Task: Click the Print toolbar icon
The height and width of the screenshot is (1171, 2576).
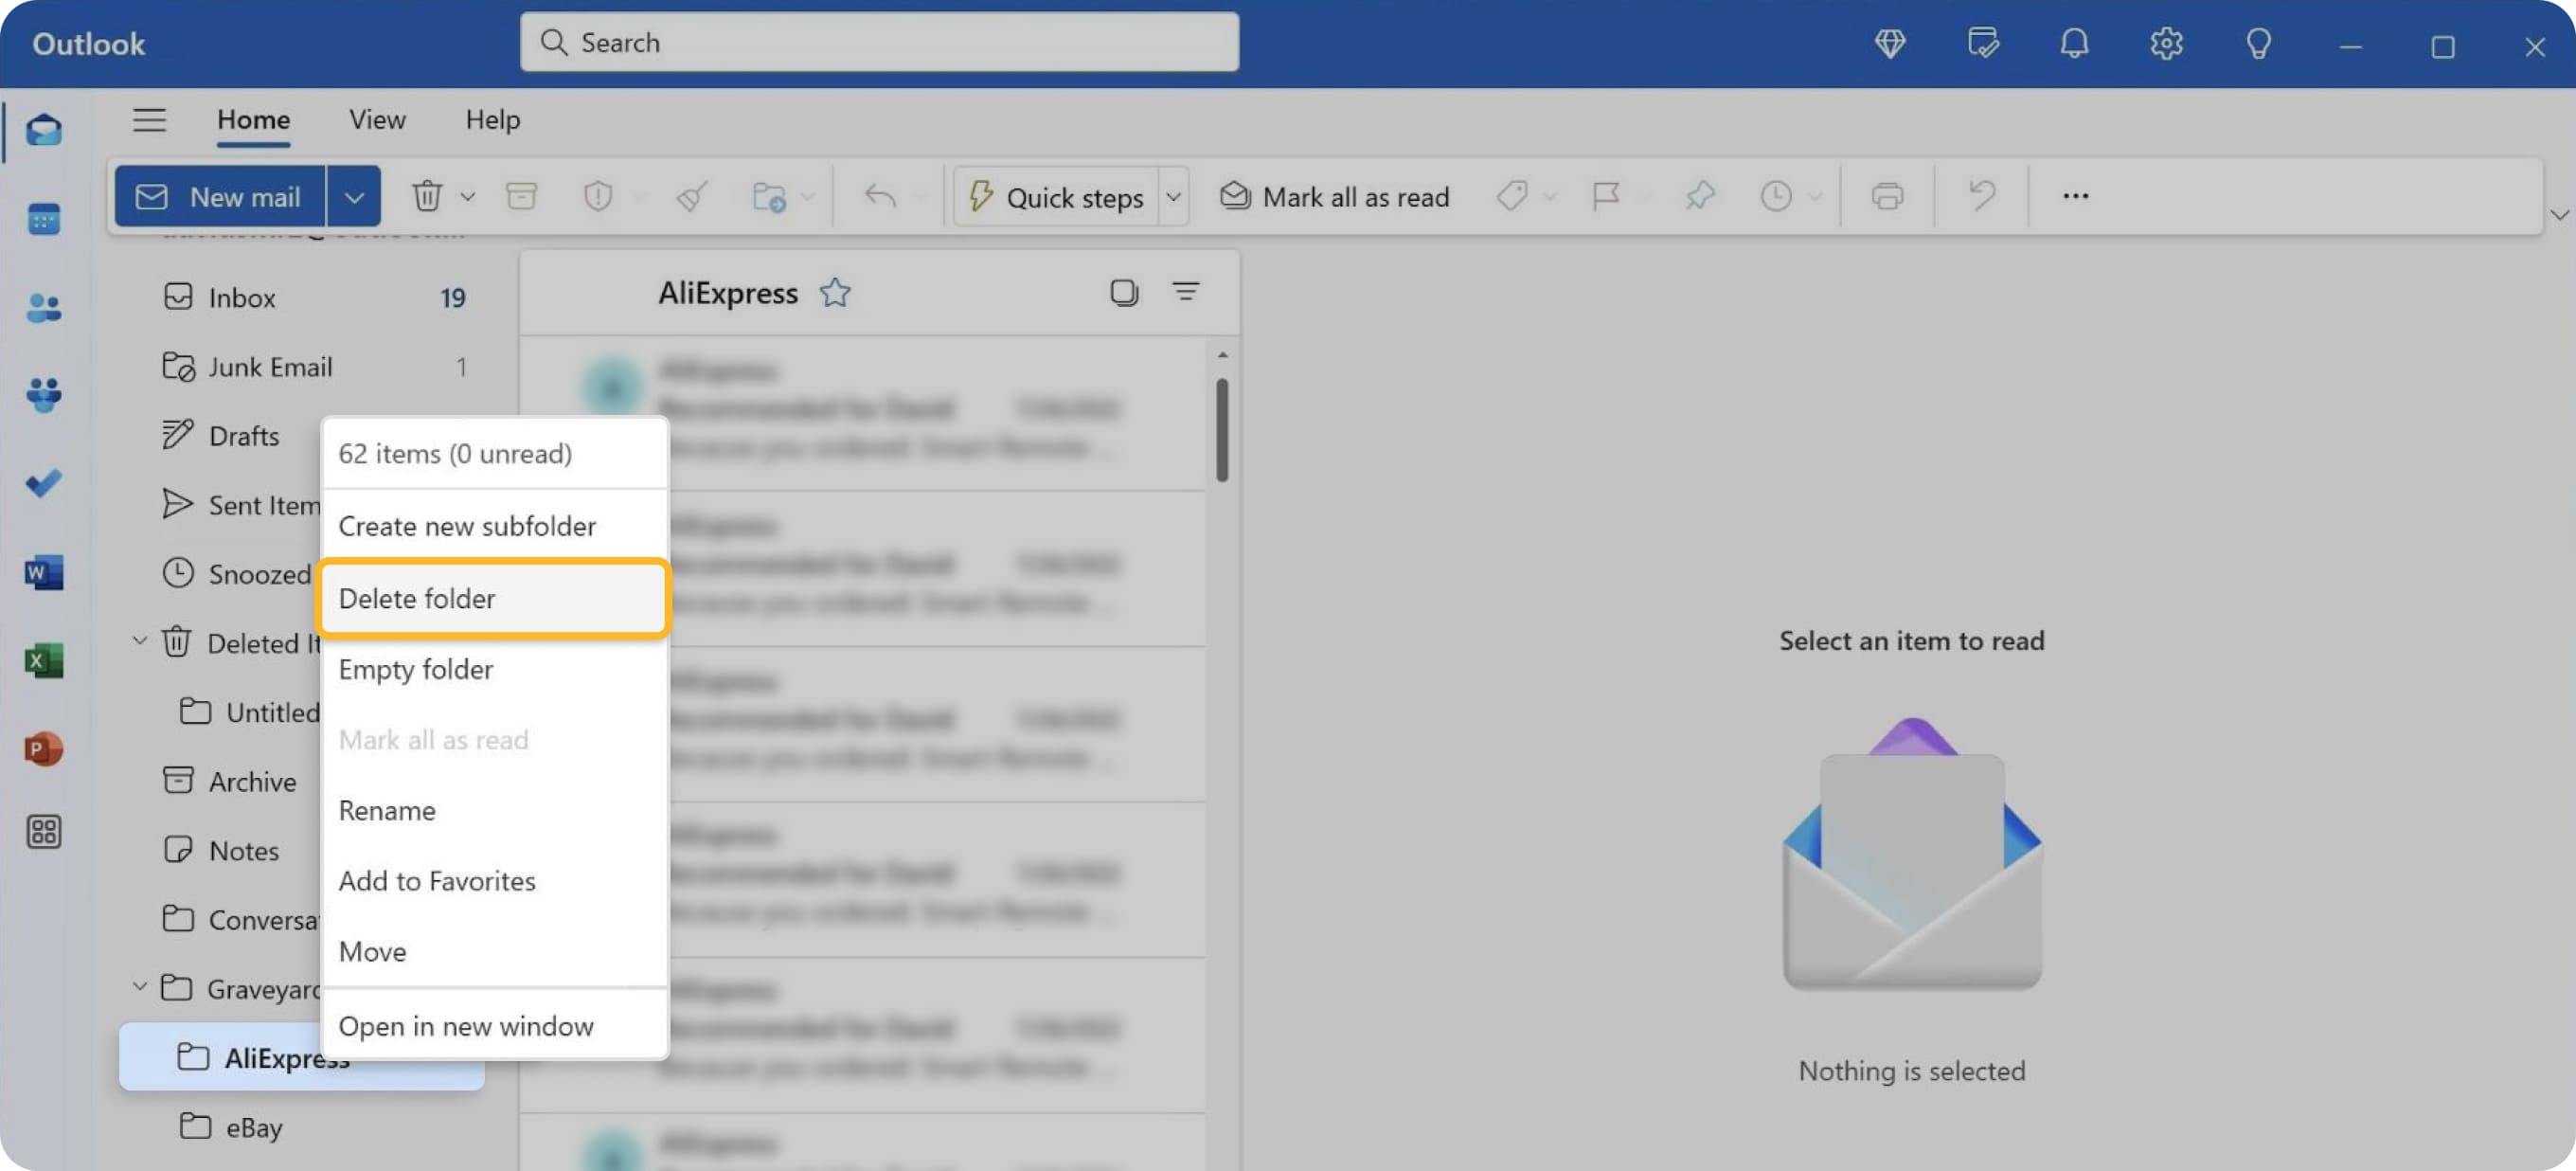Action: pyautogui.click(x=1886, y=196)
